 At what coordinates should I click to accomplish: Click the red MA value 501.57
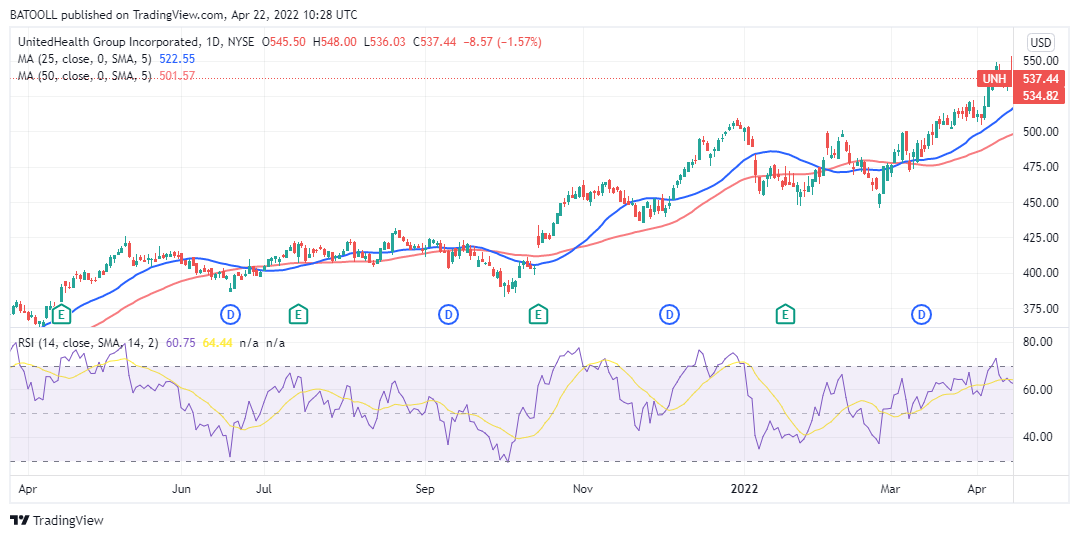pos(178,76)
